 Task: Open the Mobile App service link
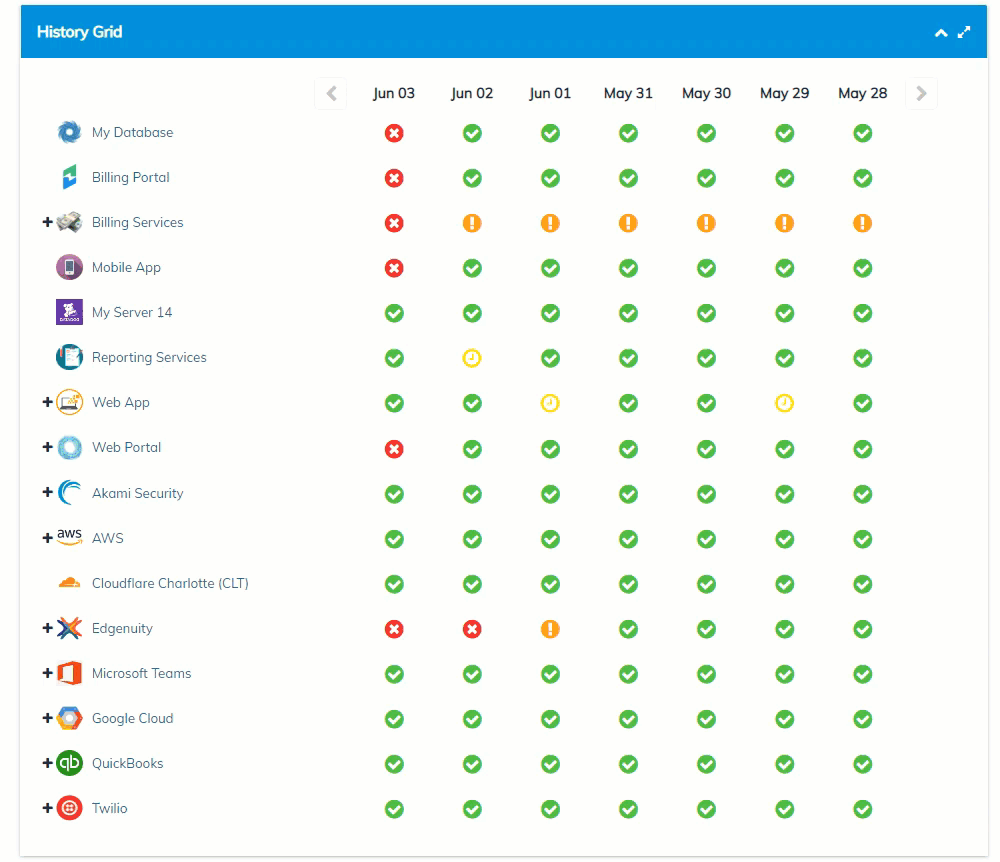click(126, 268)
